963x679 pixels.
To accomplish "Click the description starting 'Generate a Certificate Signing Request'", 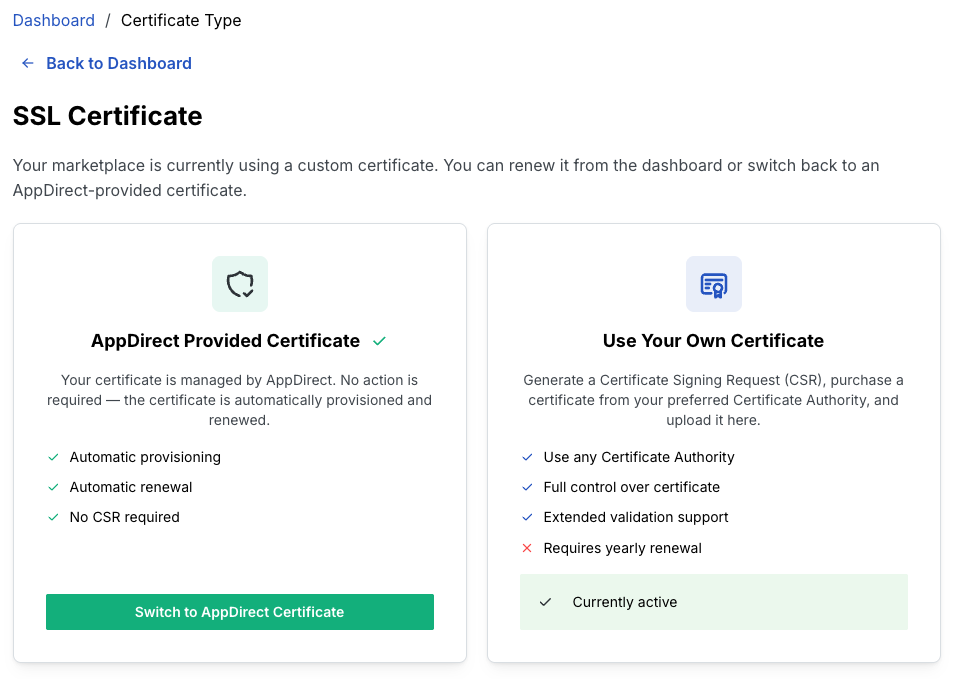I will (x=714, y=400).
